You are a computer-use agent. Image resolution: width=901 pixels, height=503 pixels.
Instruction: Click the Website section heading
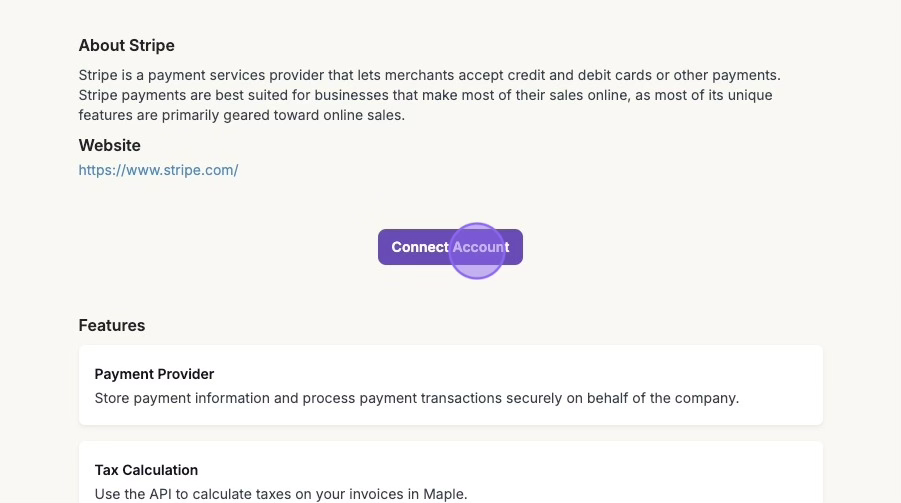[x=110, y=146]
